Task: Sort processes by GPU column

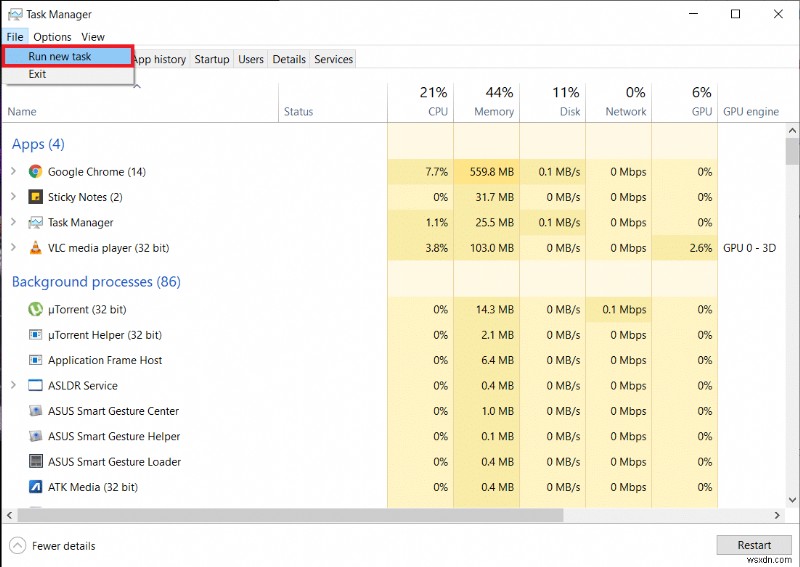Action: point(685,103)
